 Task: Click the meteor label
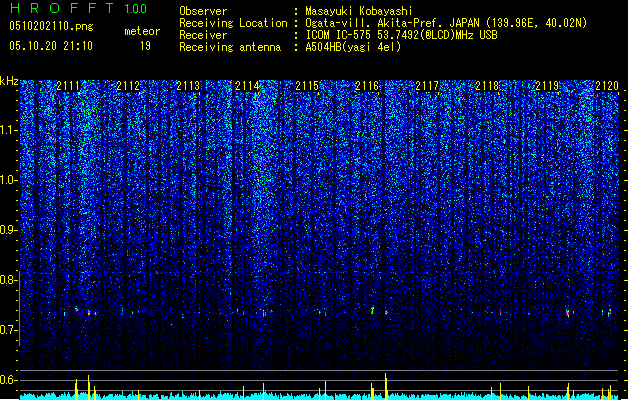(142, 31)
